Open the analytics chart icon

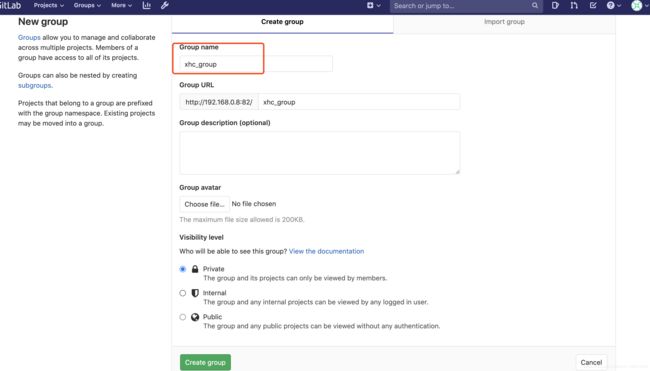(x=147, y=5)
